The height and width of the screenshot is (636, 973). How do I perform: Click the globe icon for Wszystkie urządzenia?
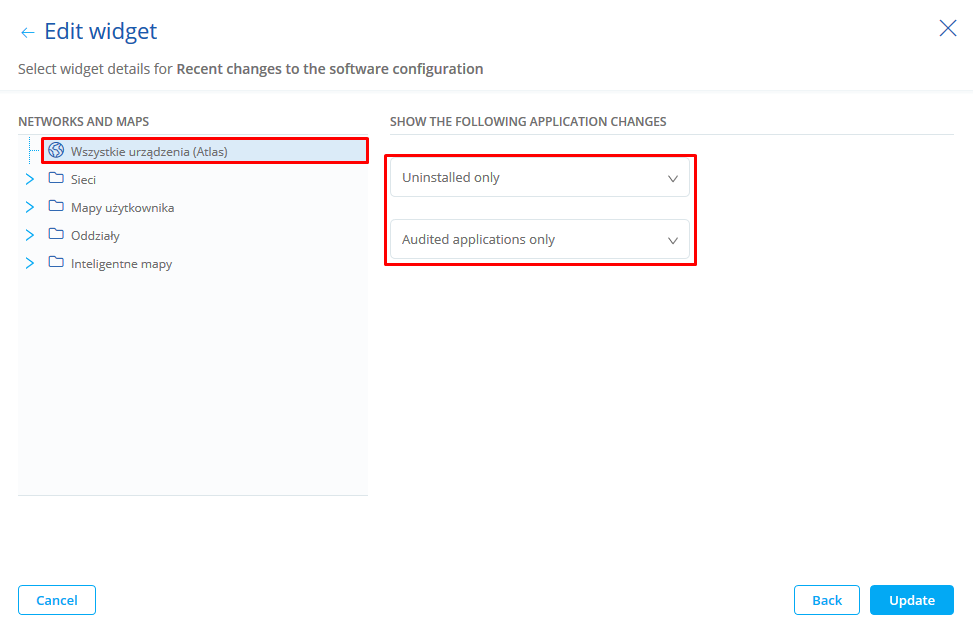click(x=56, y=151)
